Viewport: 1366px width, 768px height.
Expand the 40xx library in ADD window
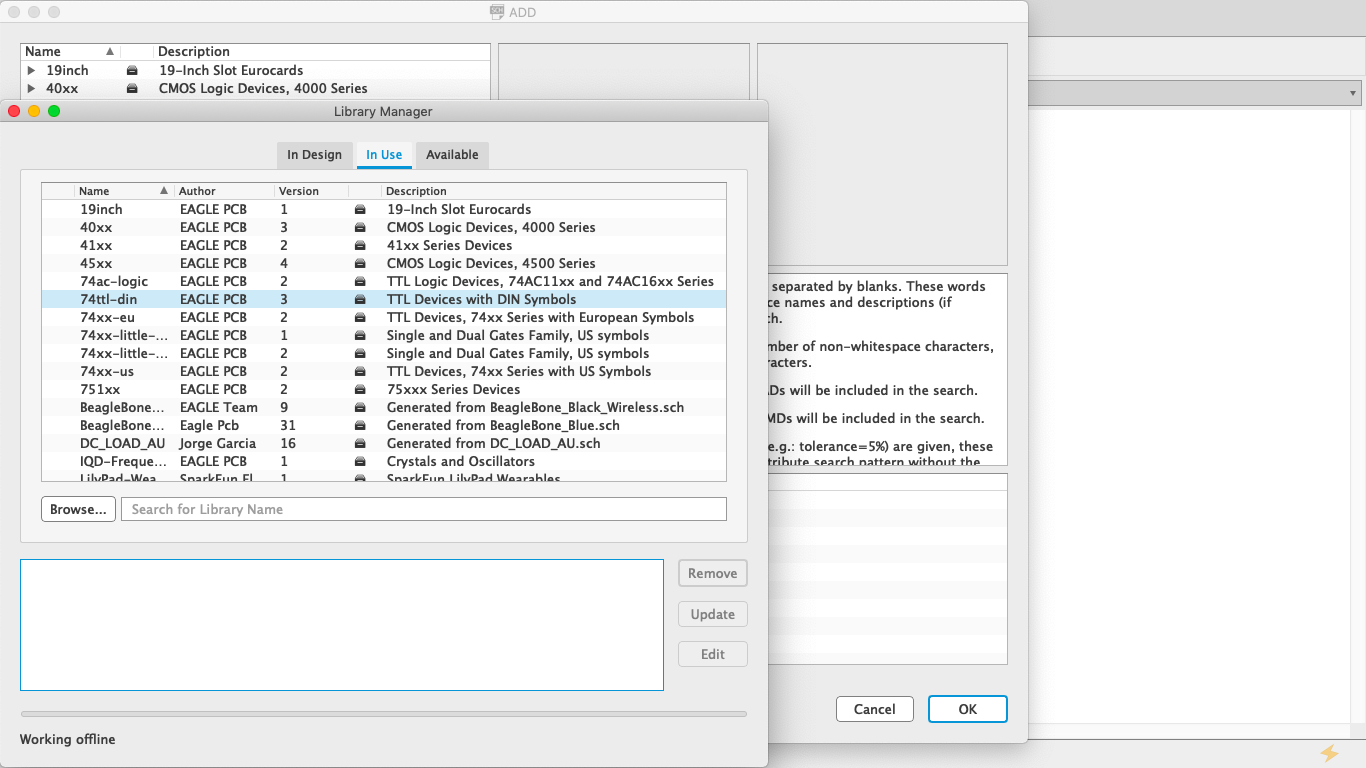point(31,89)
